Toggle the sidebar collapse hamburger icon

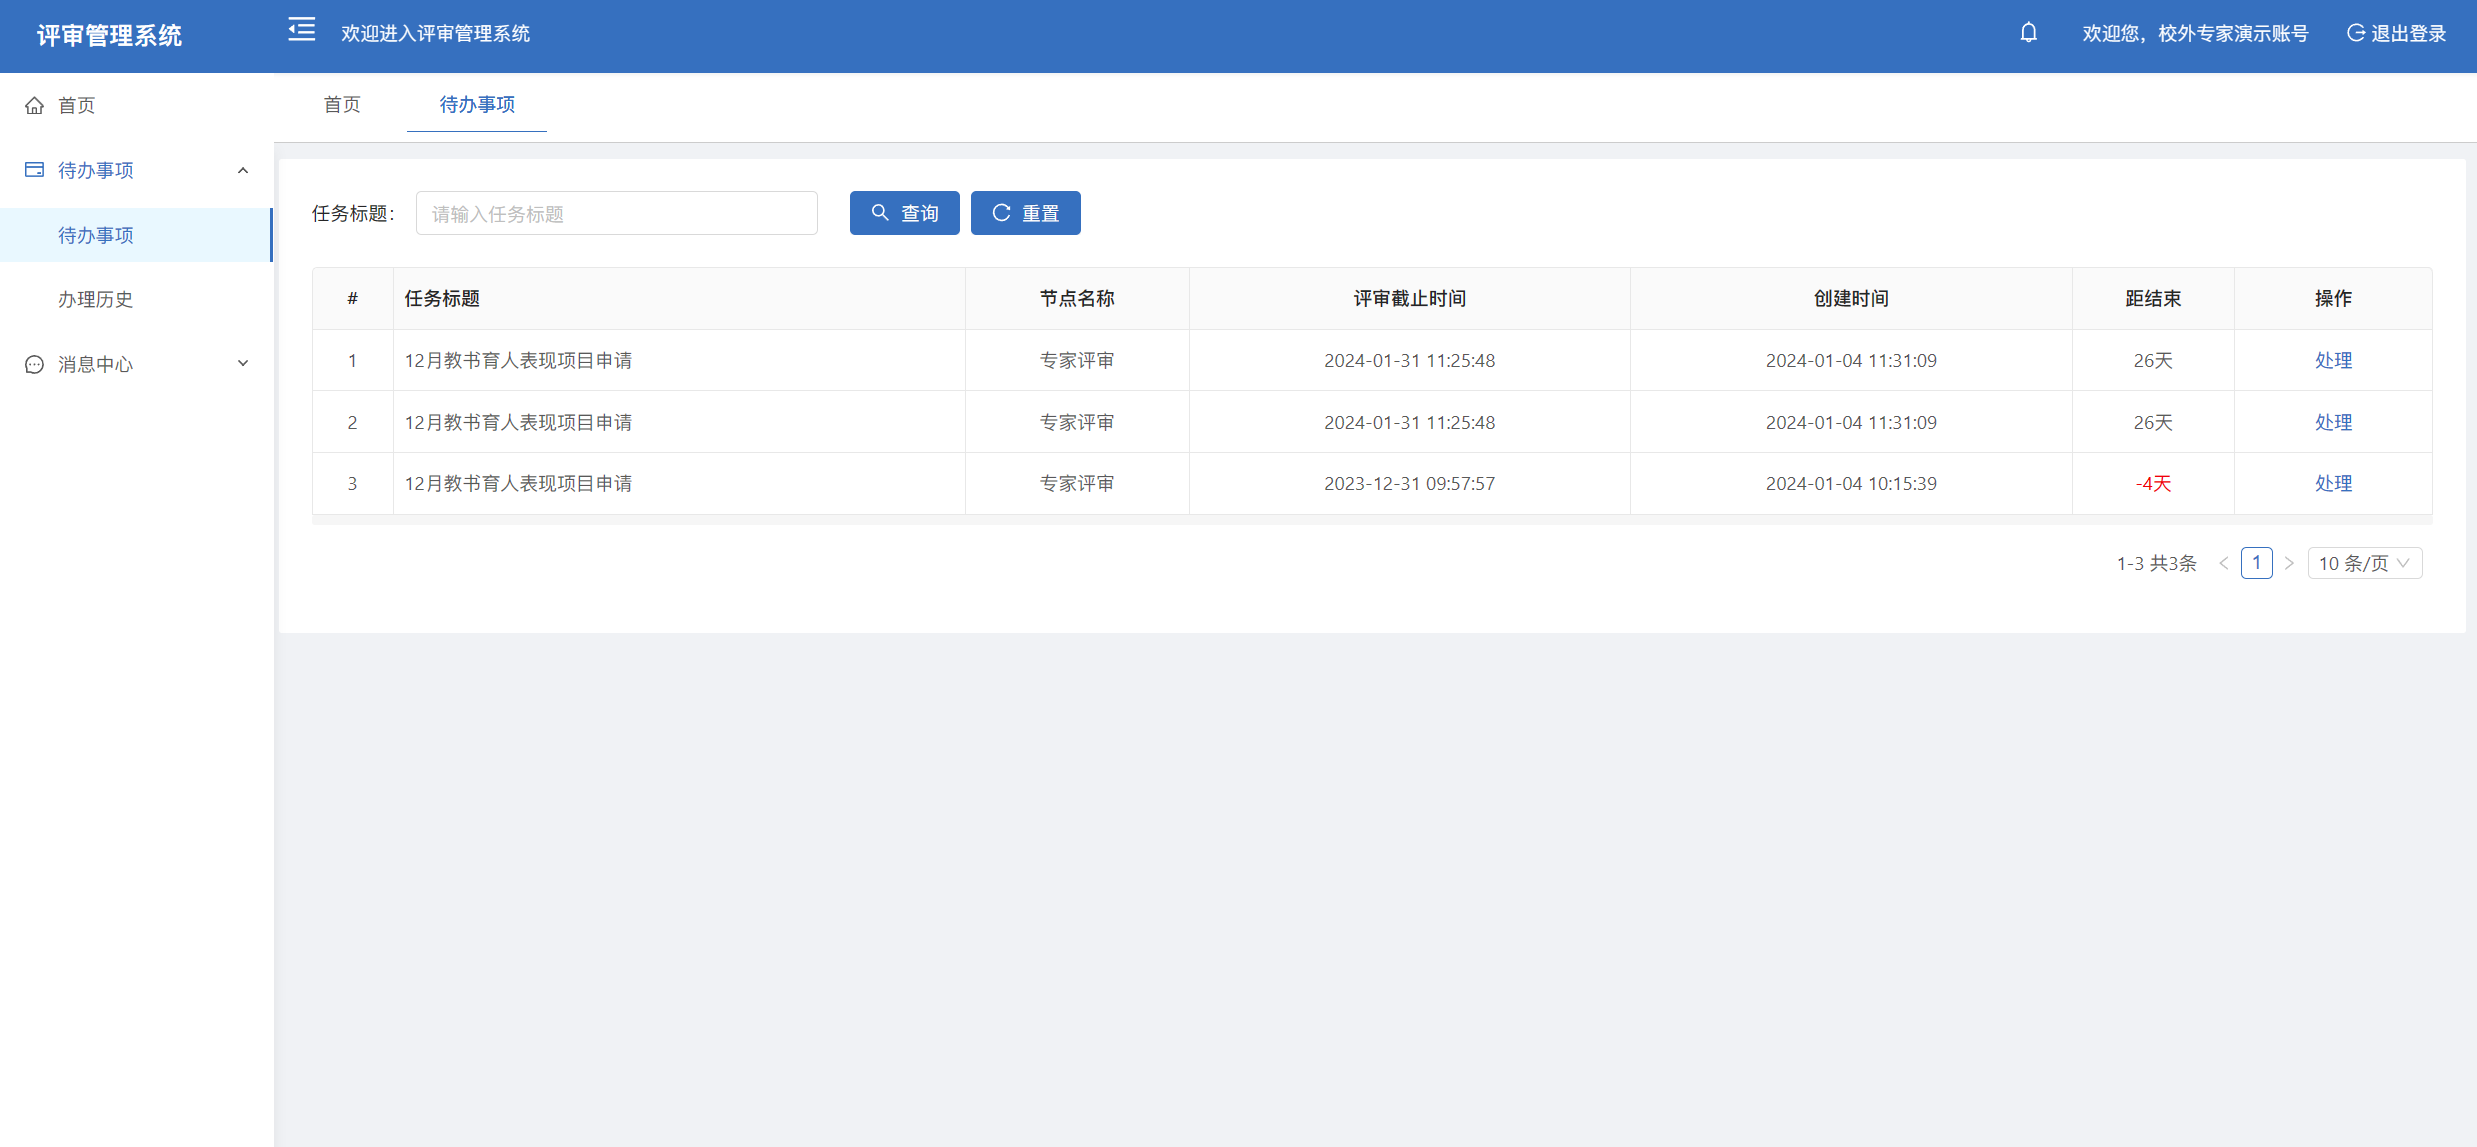coord(301,30)
